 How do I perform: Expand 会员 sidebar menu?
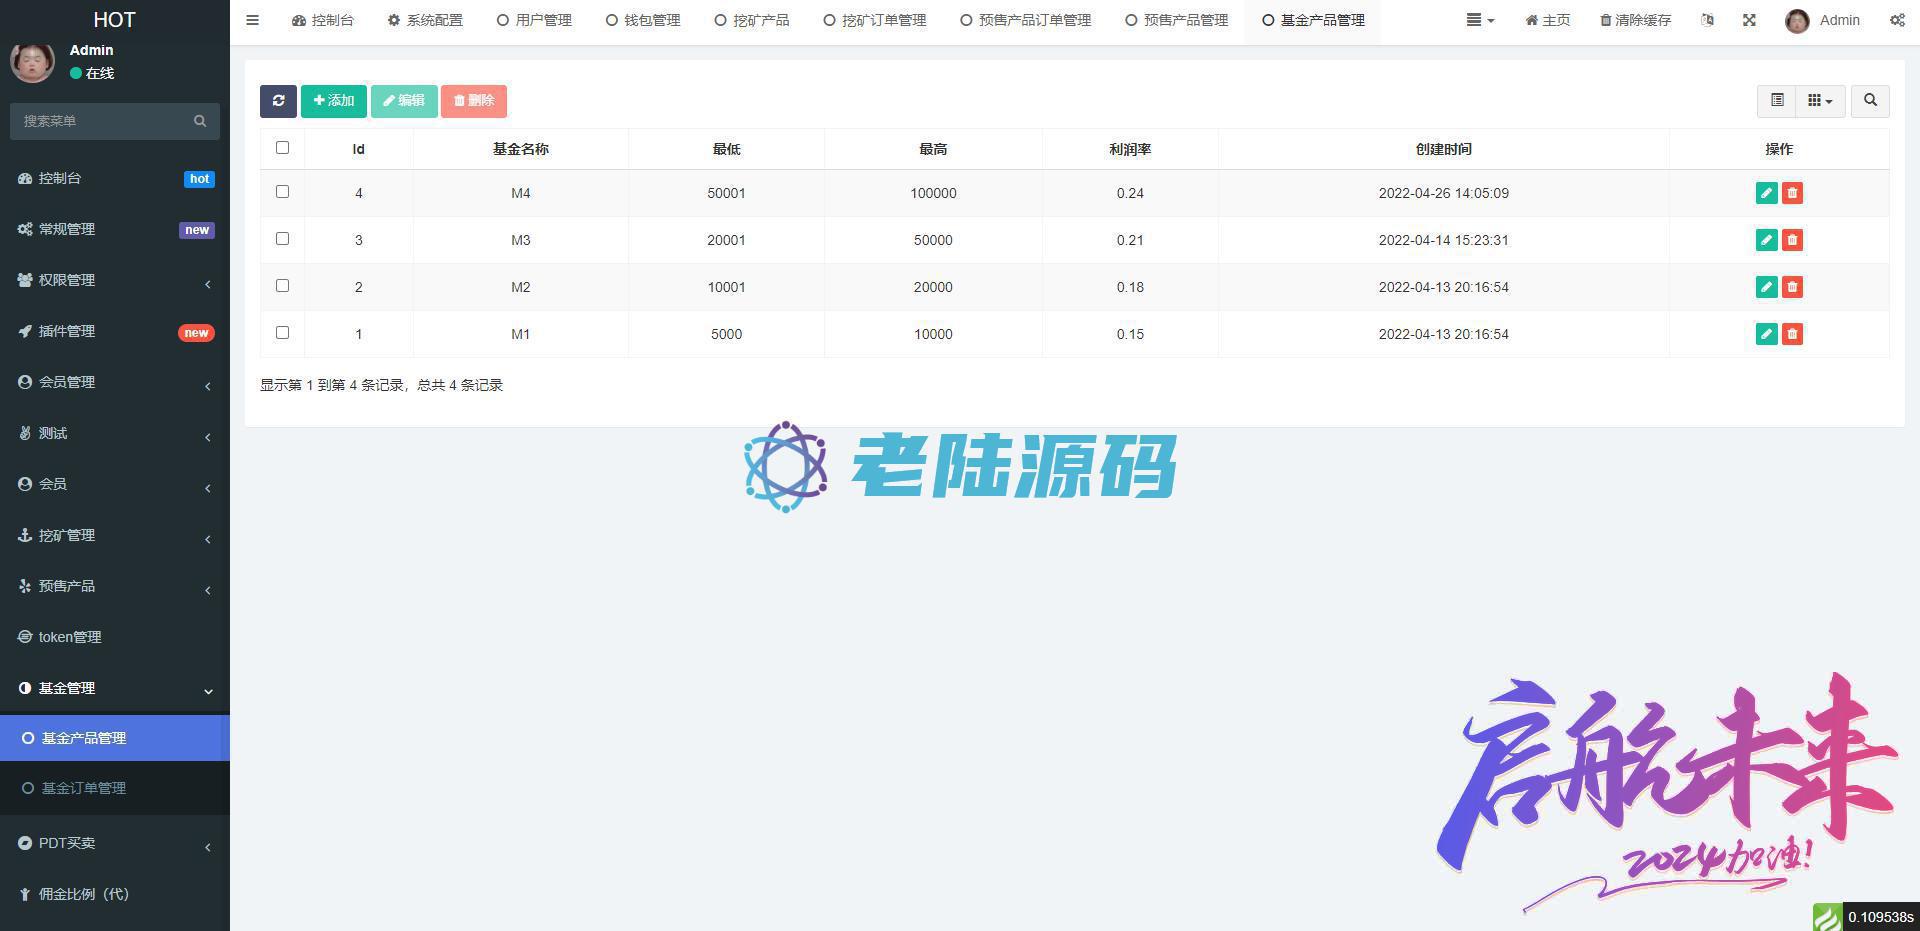point(115,484)
